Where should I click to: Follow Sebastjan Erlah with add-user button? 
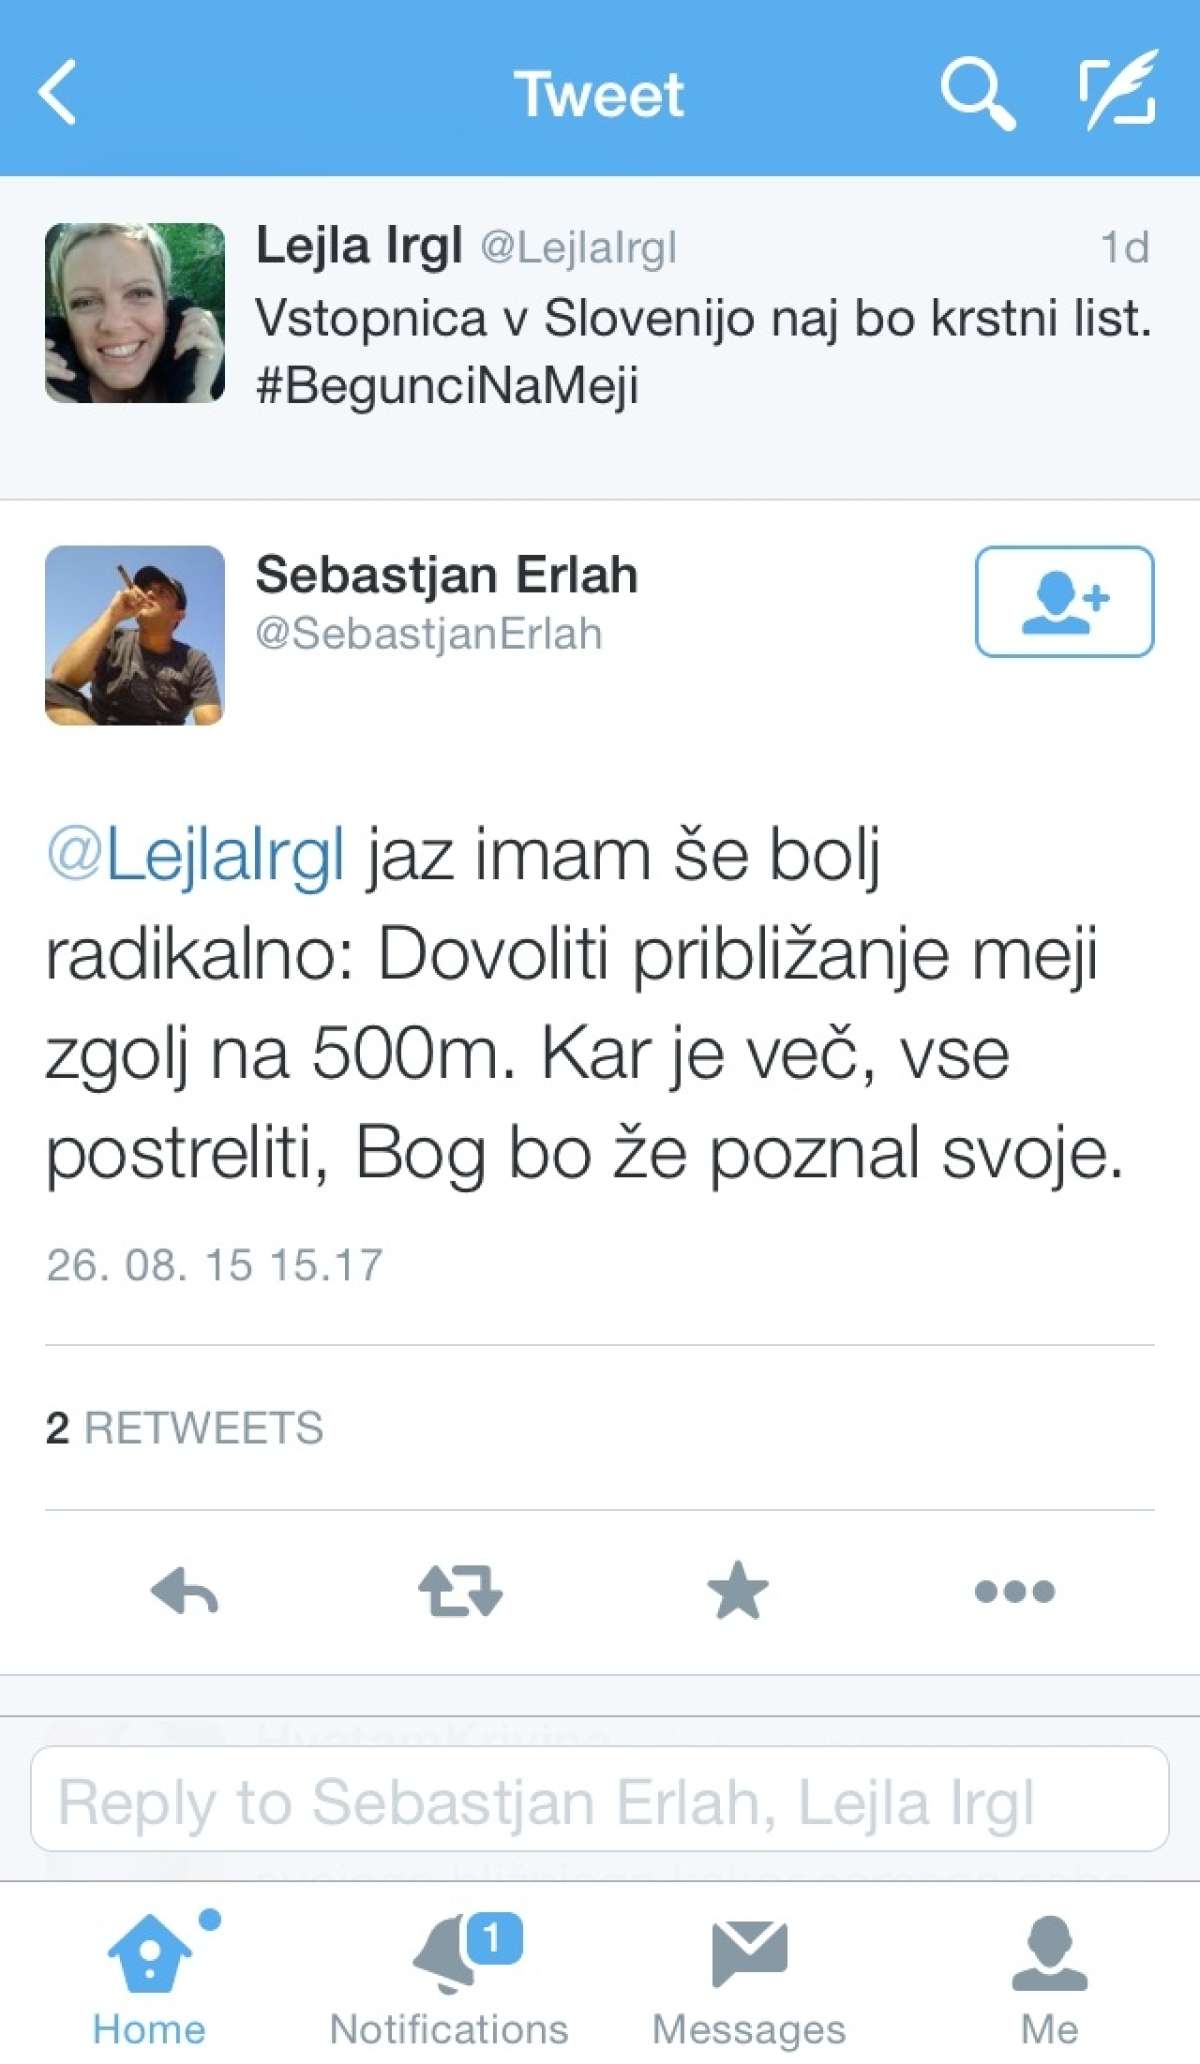tap(1064, 601)
